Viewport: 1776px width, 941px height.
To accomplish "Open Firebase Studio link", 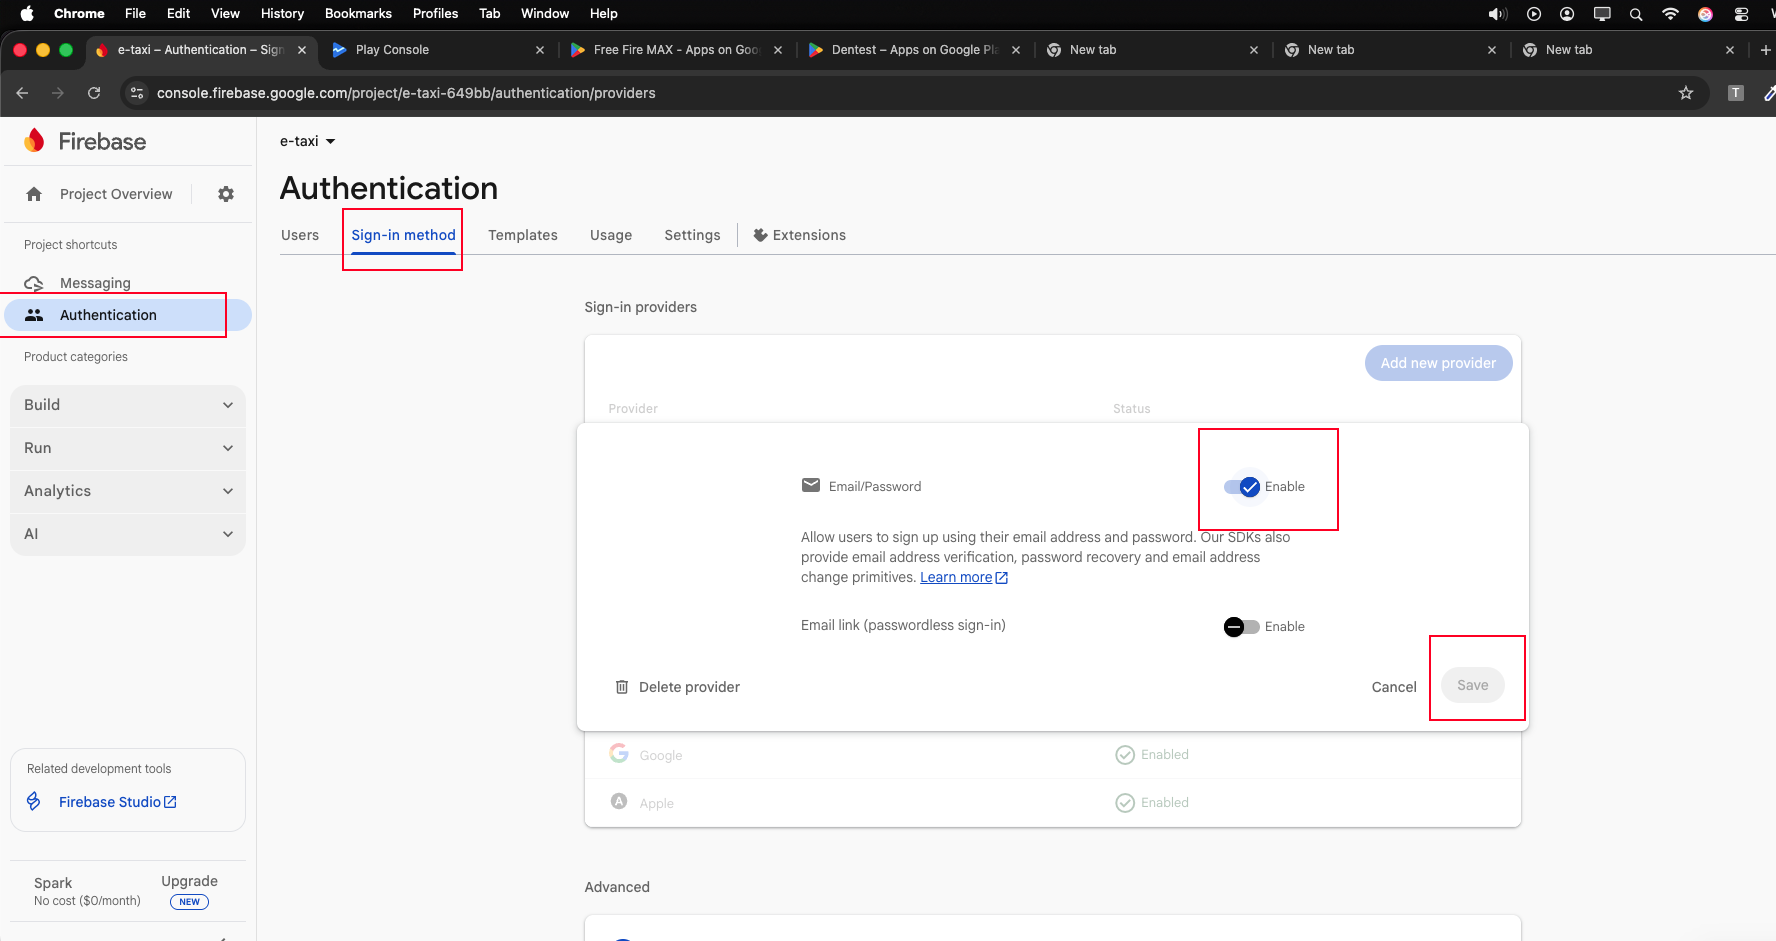I will point(117,802).
